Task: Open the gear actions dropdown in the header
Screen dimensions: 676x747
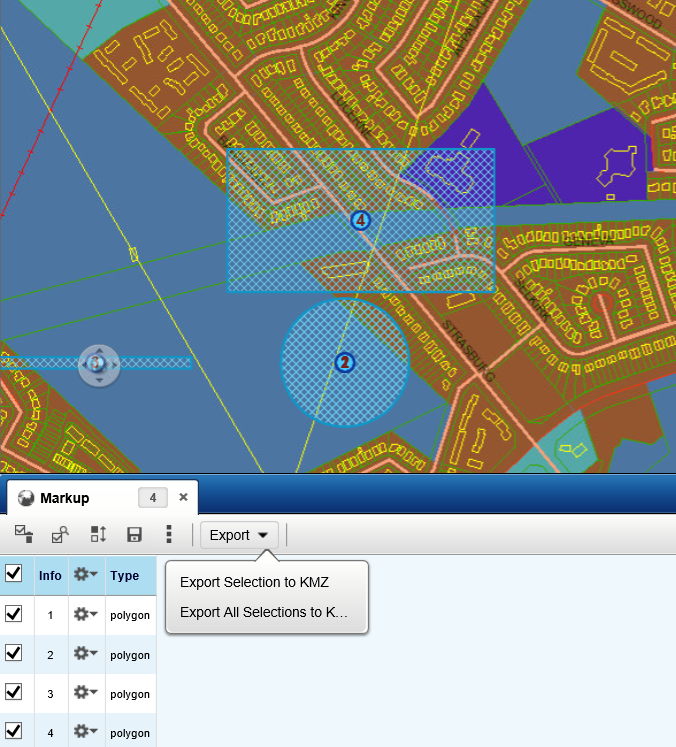Action: click(86, 575)
